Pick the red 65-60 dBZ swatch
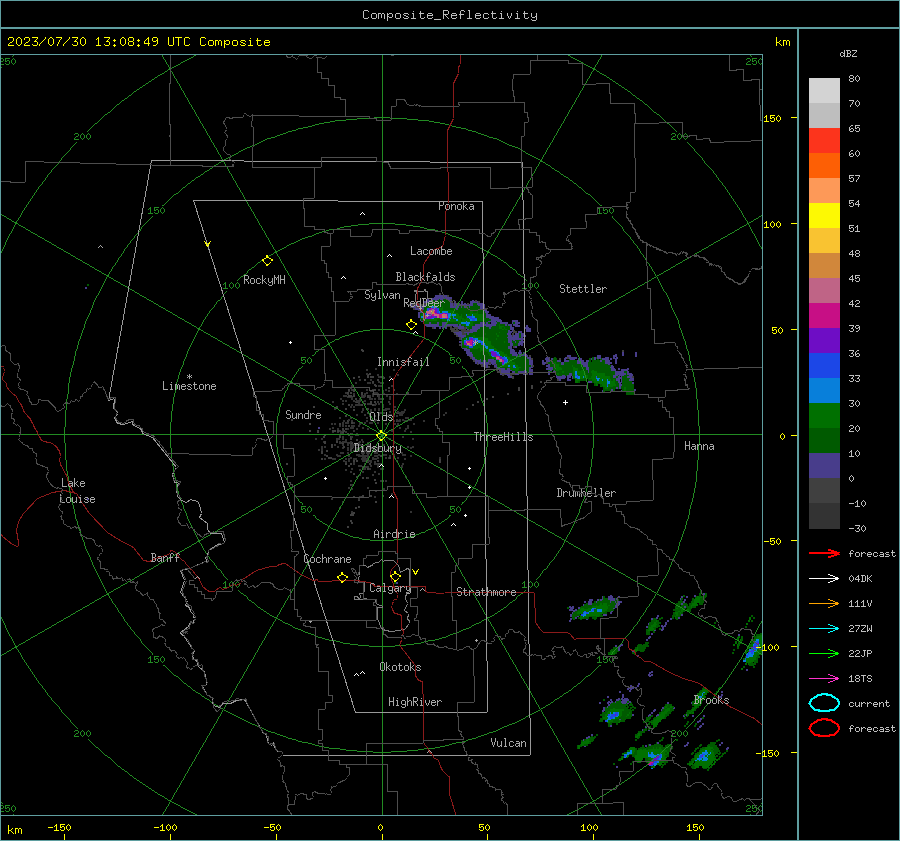 824,140
